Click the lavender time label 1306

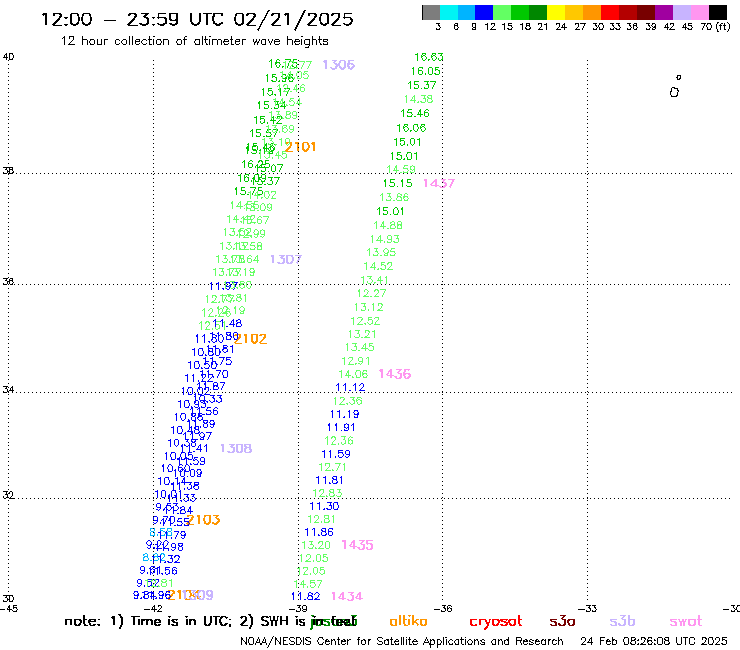(338, 65)
